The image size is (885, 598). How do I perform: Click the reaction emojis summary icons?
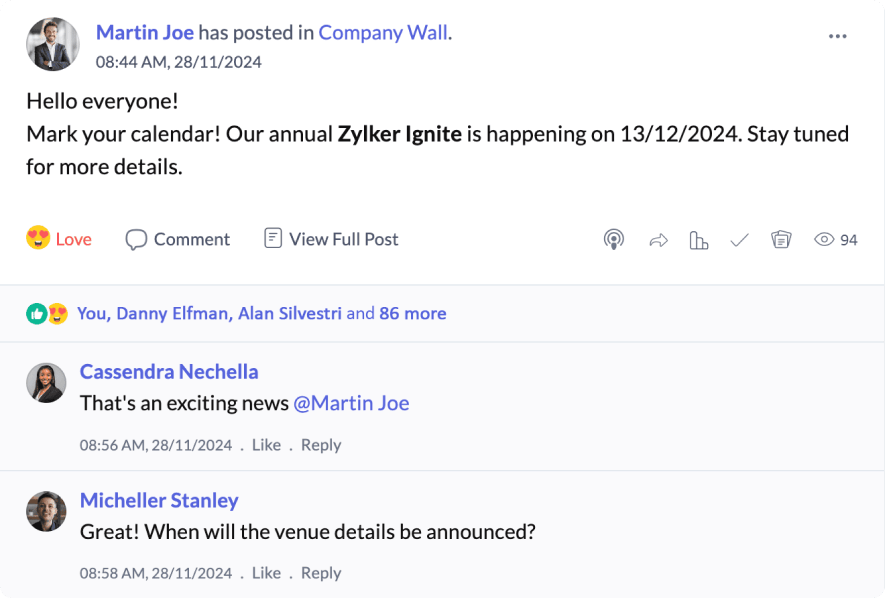click(x=47, y=314)
